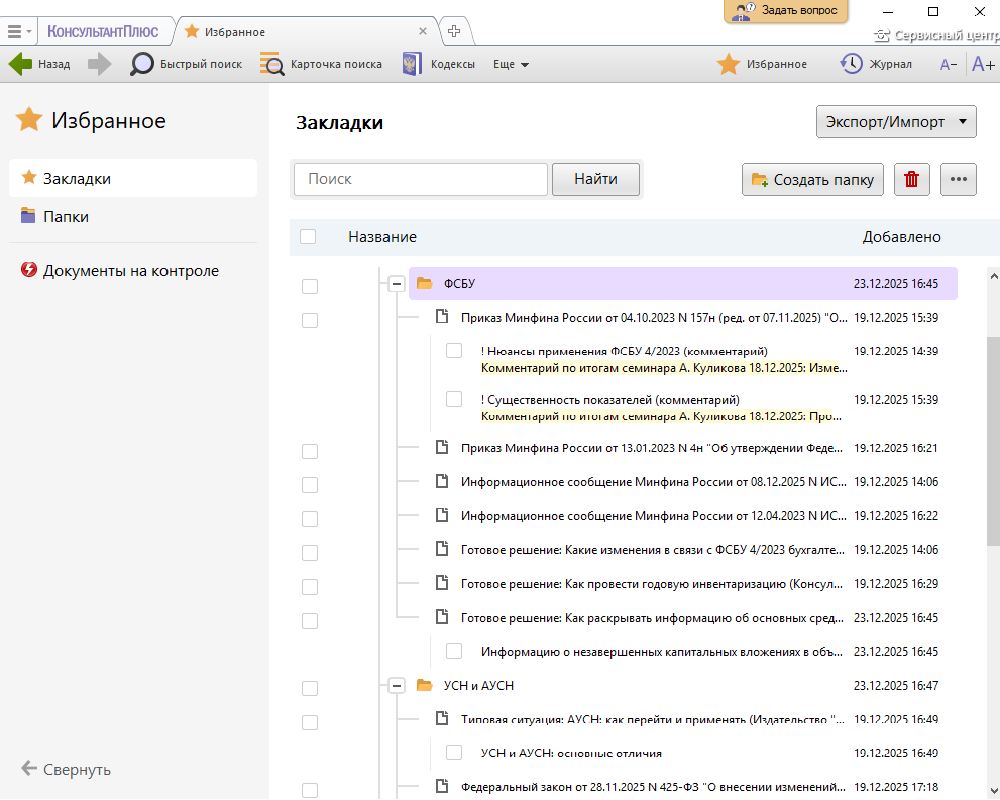Tick the select-all checkbox in header

[x=308, y=237]
